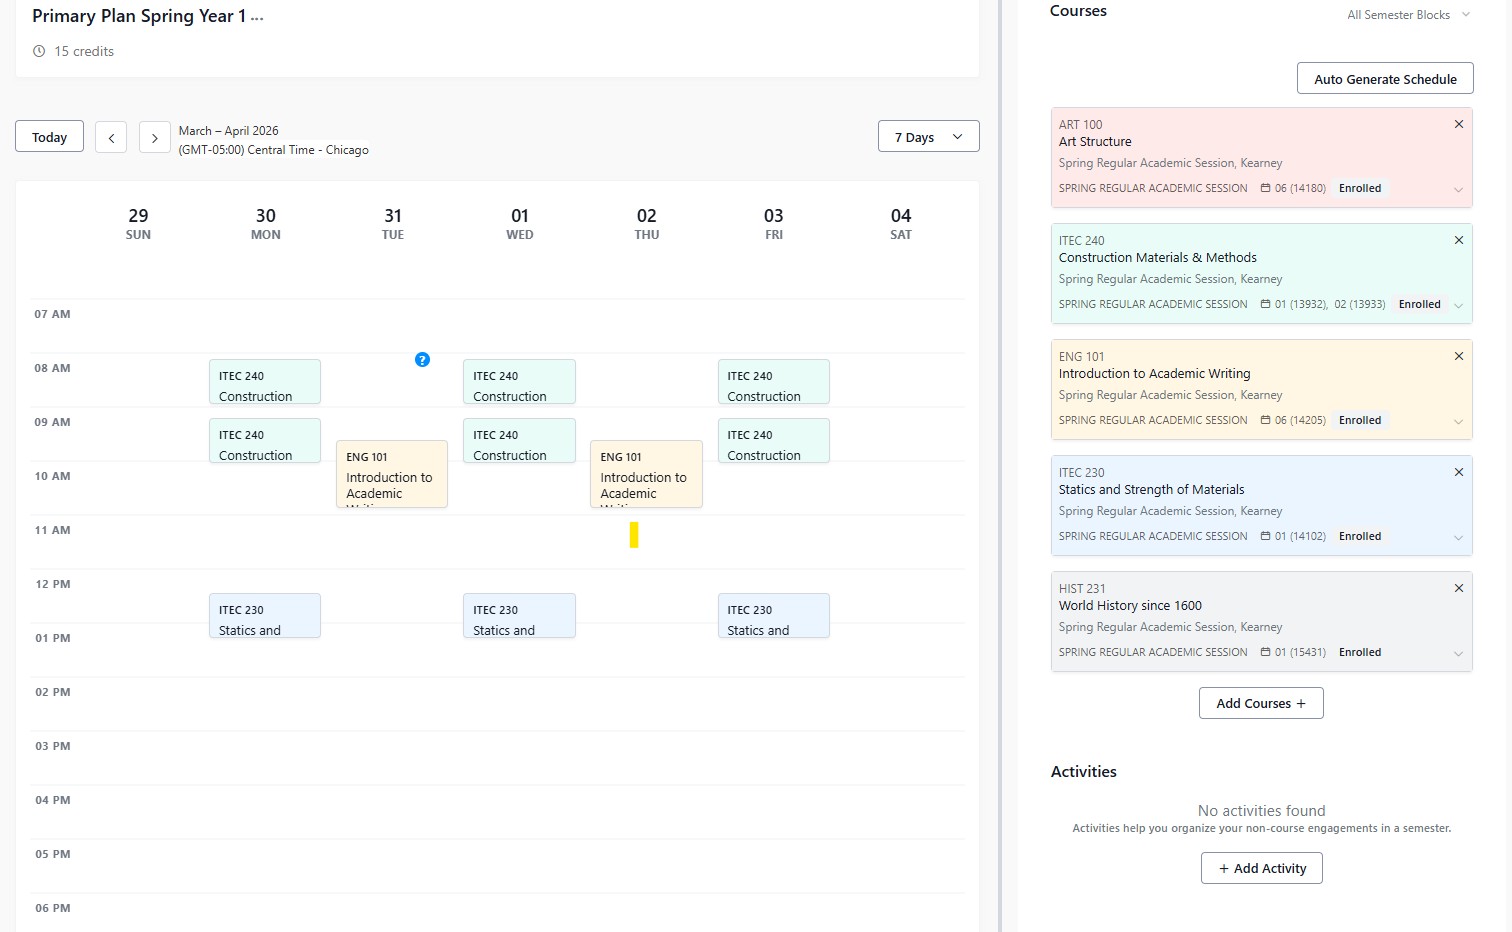Click calendar icon next to 01 (14102)
This screenshot has height=932, width=1512.
click(x=1265, y=536)
